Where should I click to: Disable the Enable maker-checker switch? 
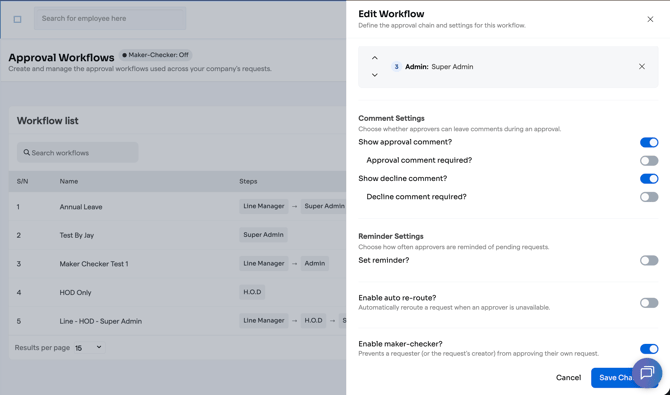tap(649, 349)
